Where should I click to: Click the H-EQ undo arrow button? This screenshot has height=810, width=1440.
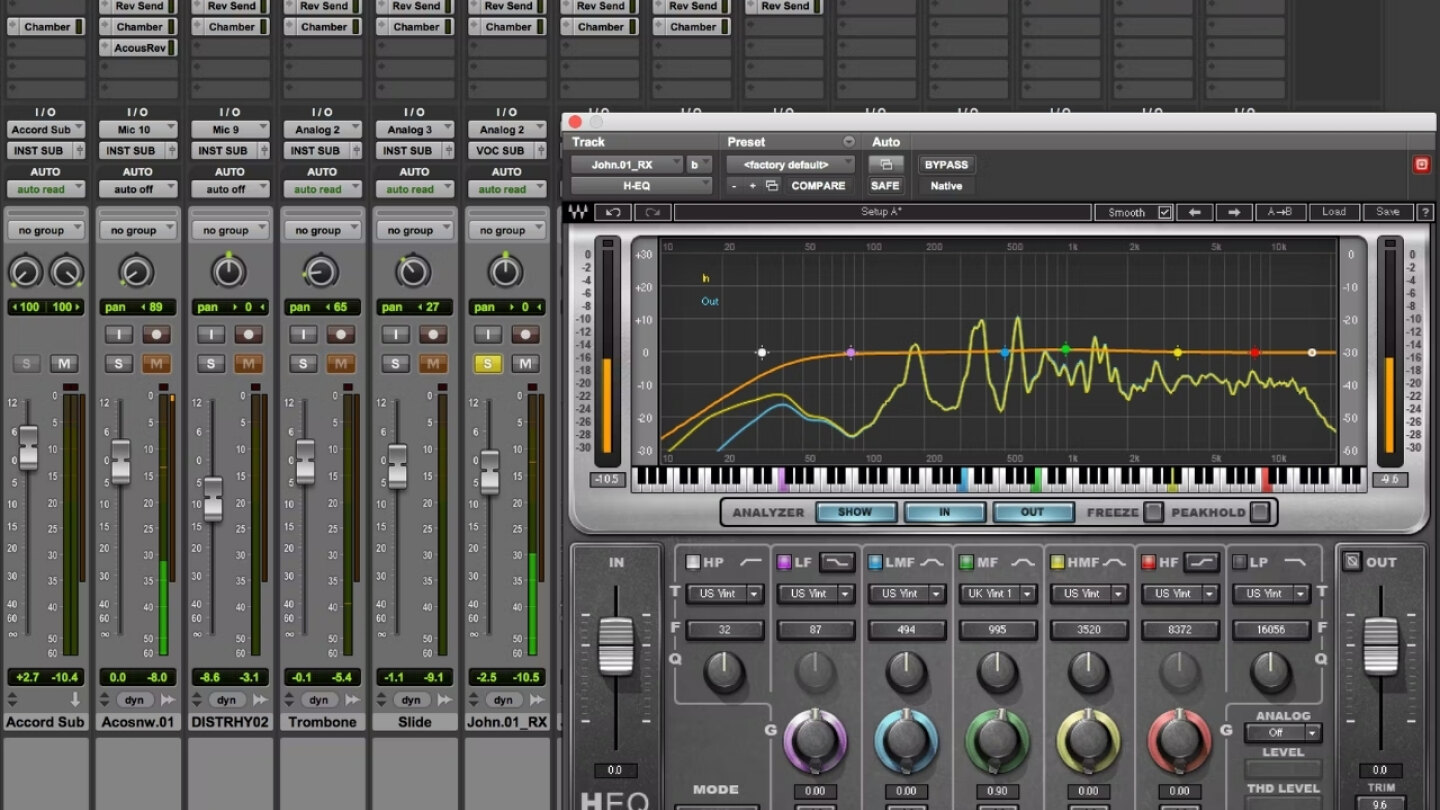tap(613, 212)
